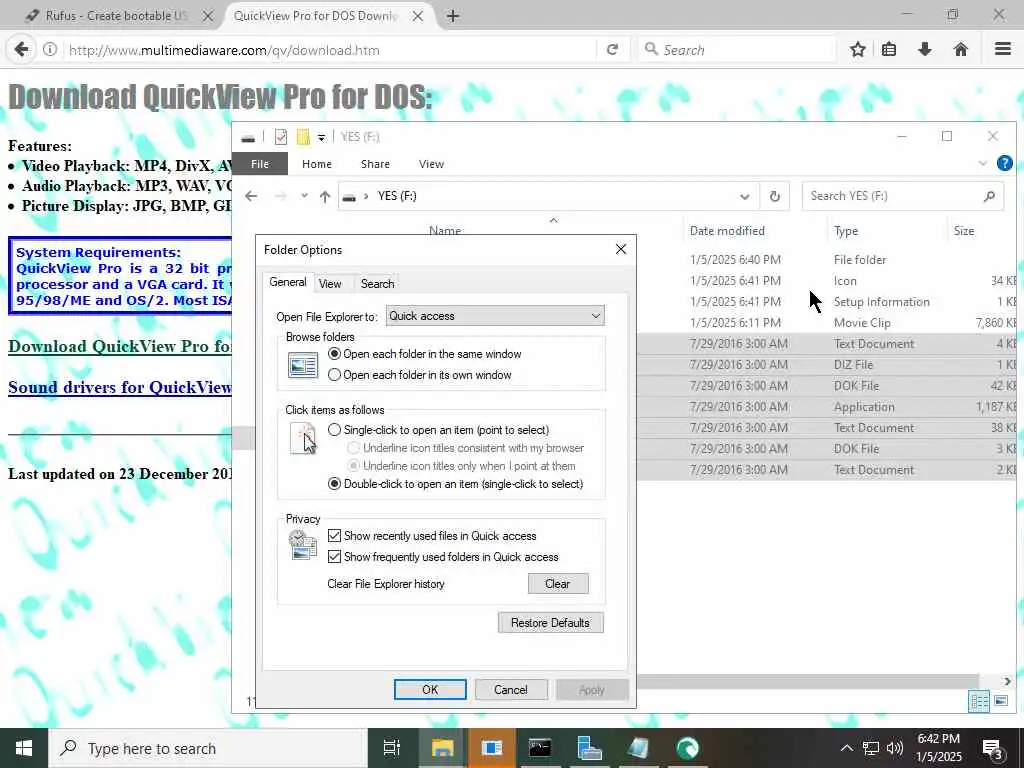This screenshot has height=768, width=1024.
Task: Open the recent locations dropdown arrow
Action: point(304,196)
